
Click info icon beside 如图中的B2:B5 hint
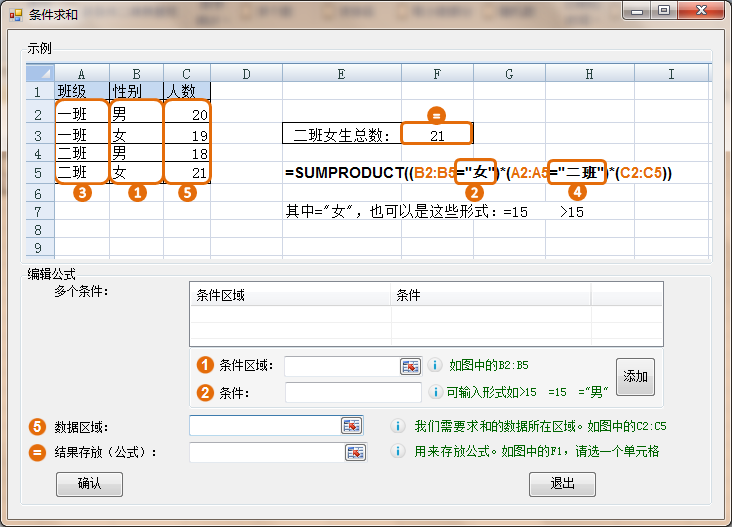coord(435,366)
